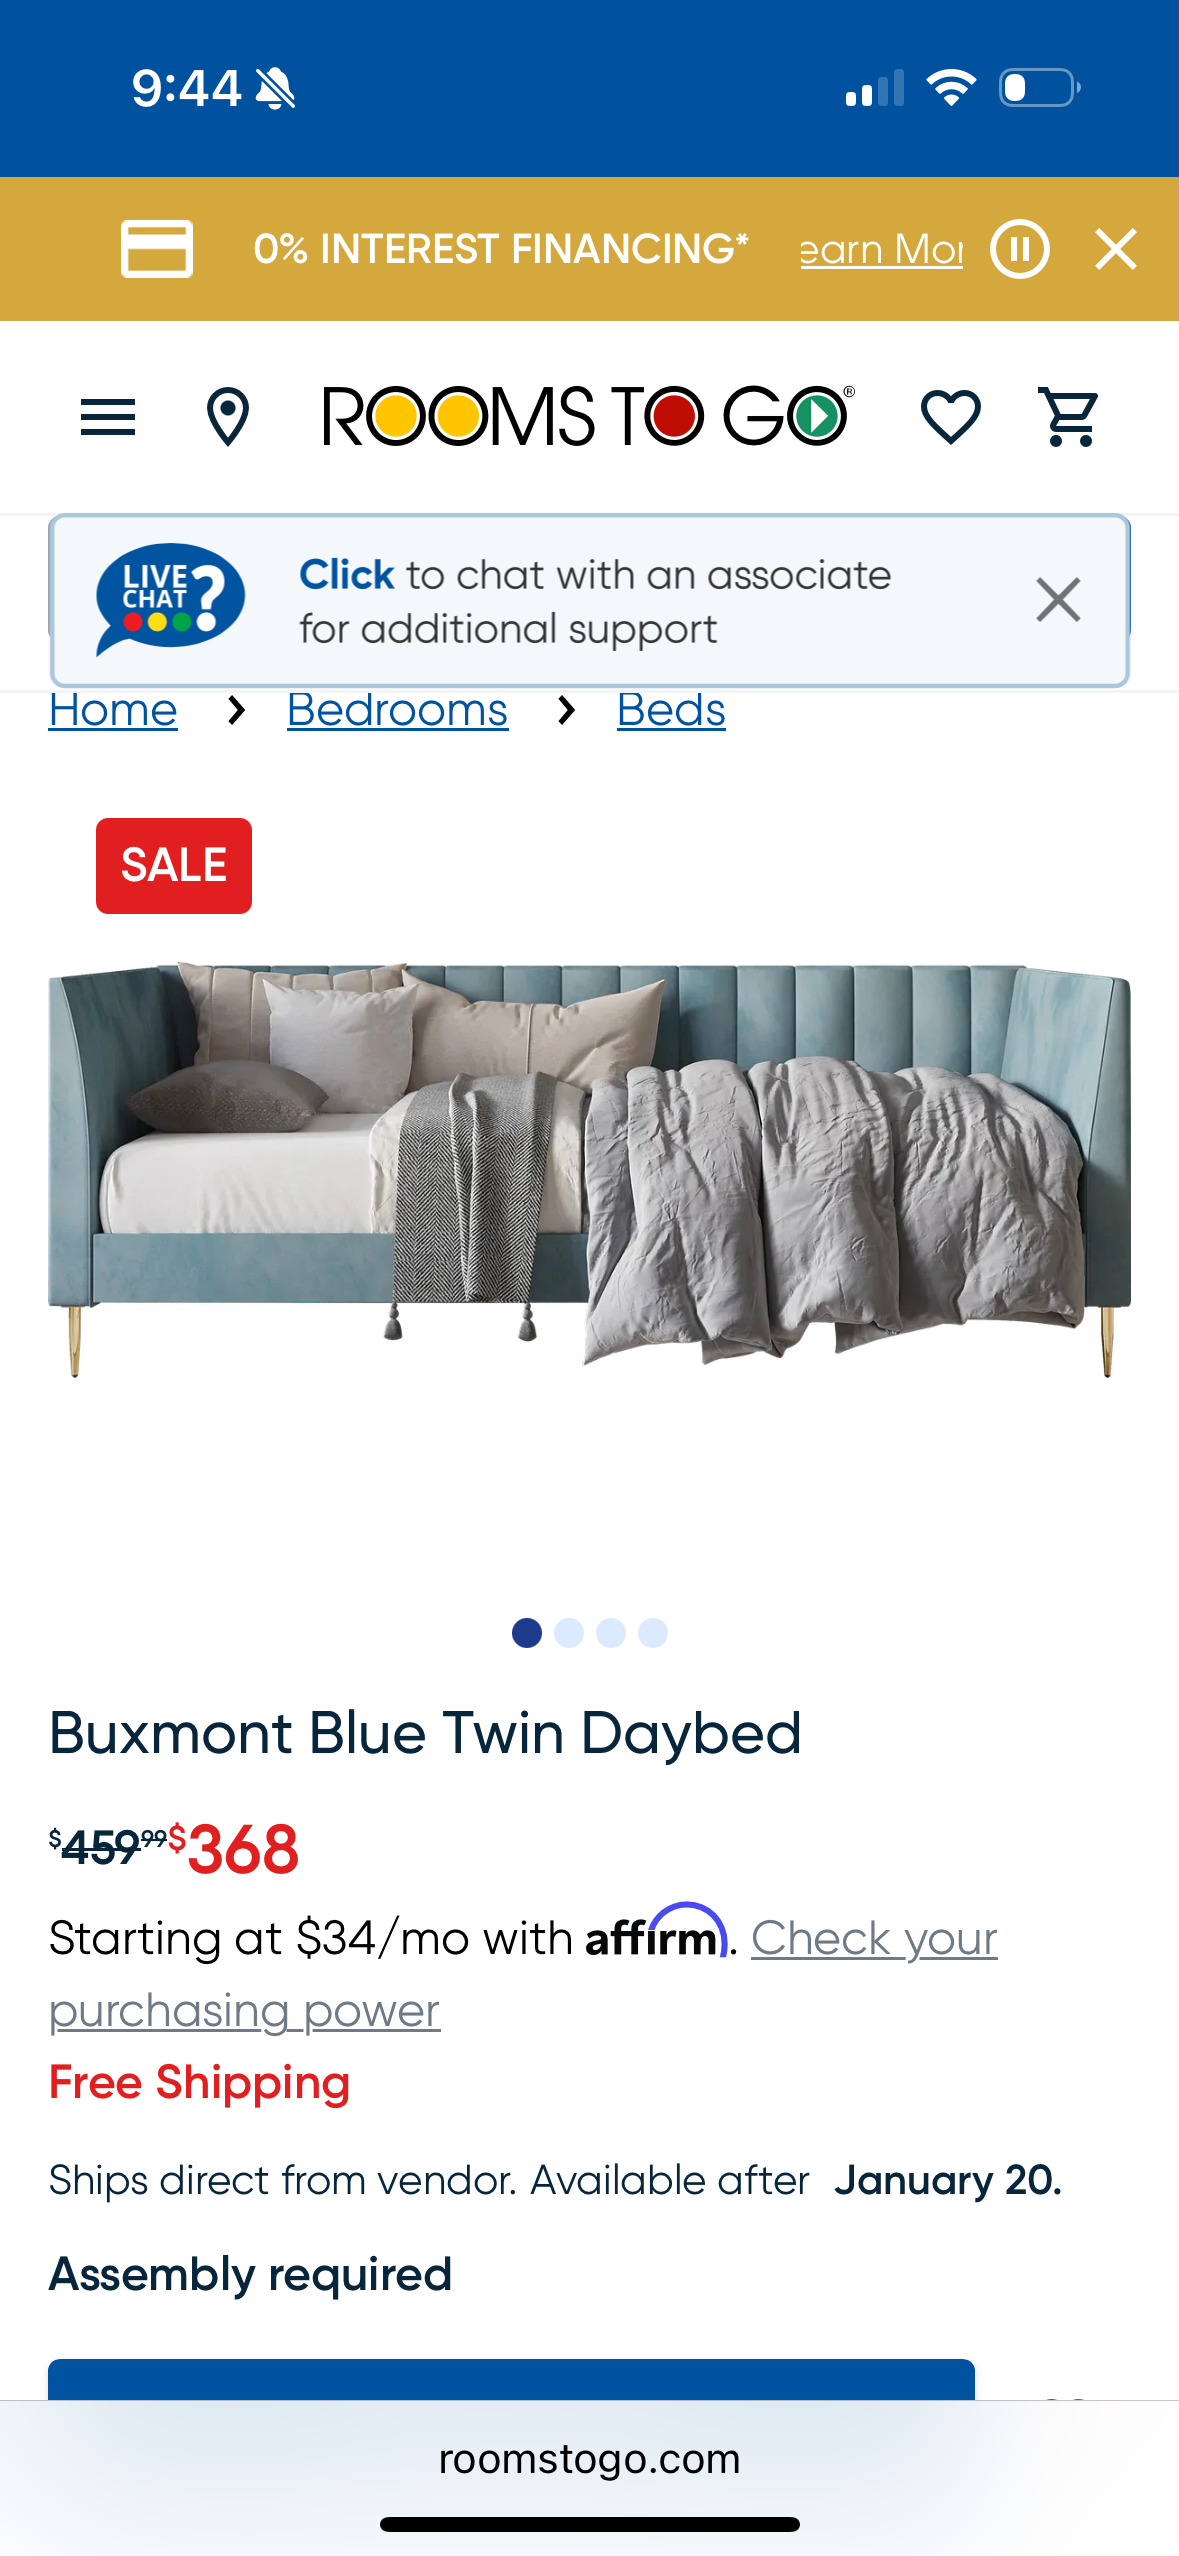Open the hamburger navigation menu
The width and height of the screenshot is (1179, 2556).
[x=108, y=417]
